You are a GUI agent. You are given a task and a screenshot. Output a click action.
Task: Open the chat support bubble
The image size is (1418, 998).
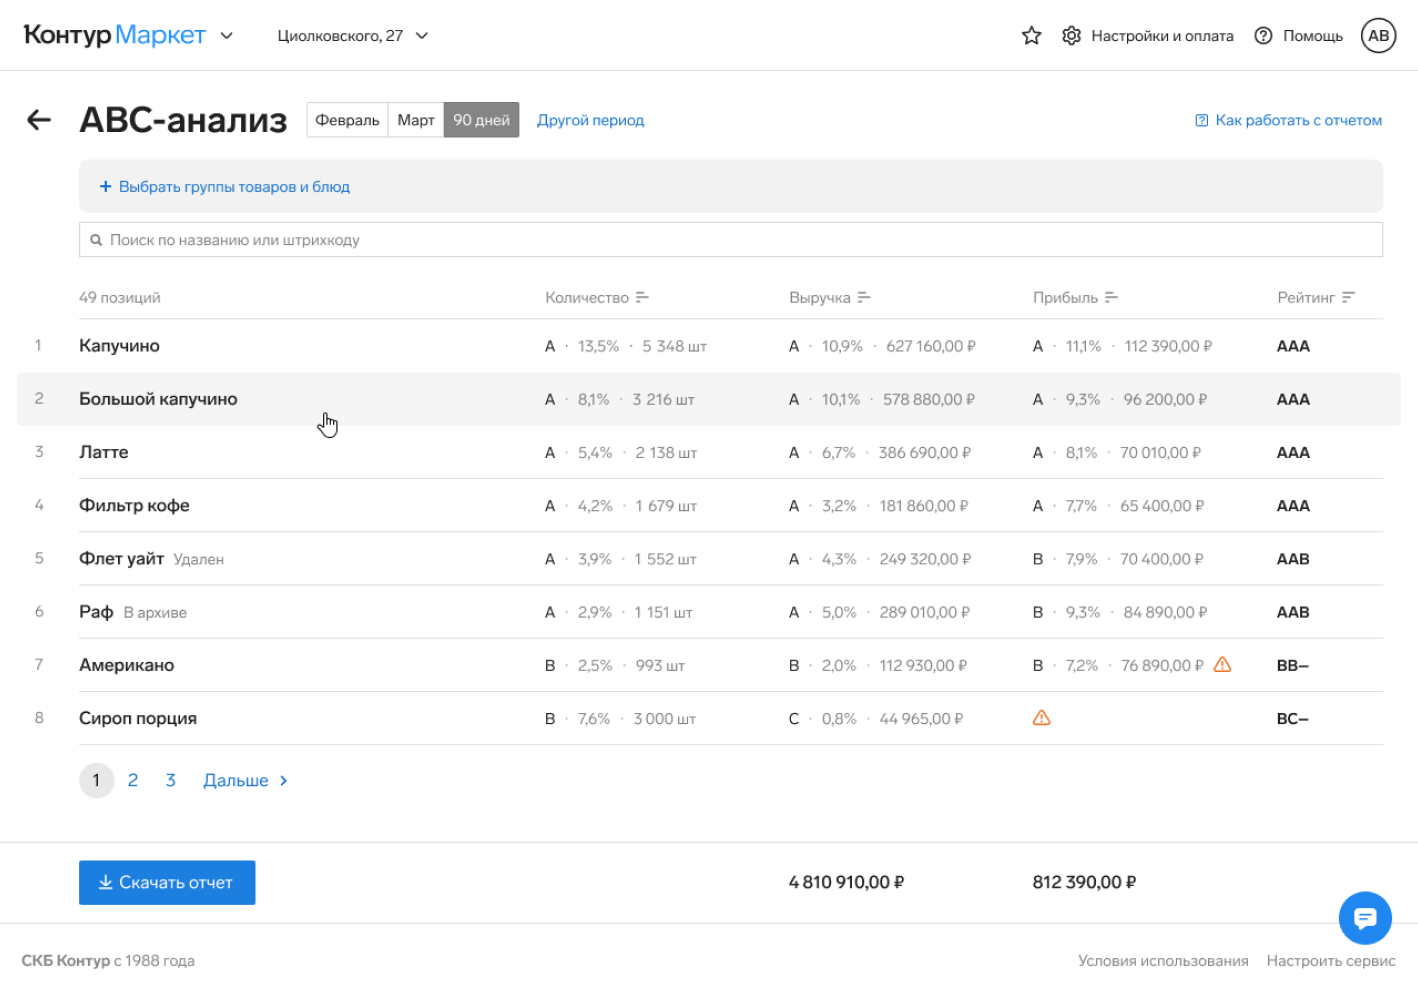click(x=1365, y=918)
